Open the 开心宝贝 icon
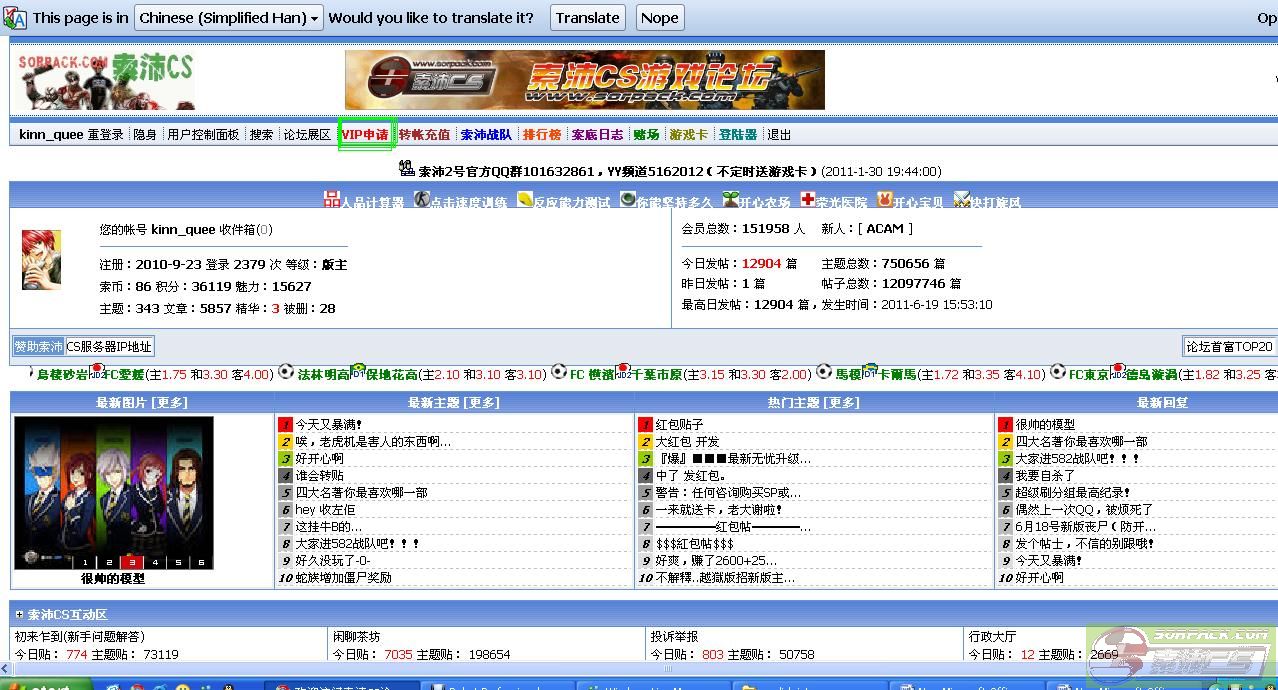This screenshot has height=690, width=1278. 884,200
